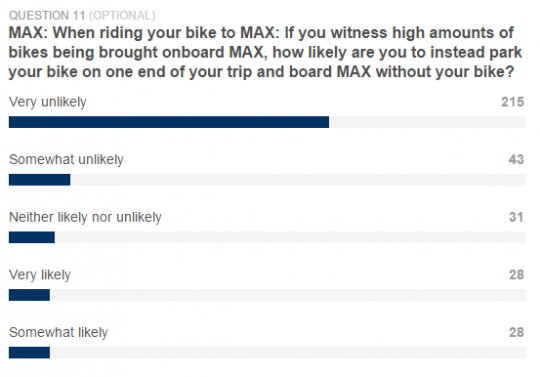The image size is (540, 377).
Task: Click the 28 count beside 'Very likely'
Action: tap(516, 274)
